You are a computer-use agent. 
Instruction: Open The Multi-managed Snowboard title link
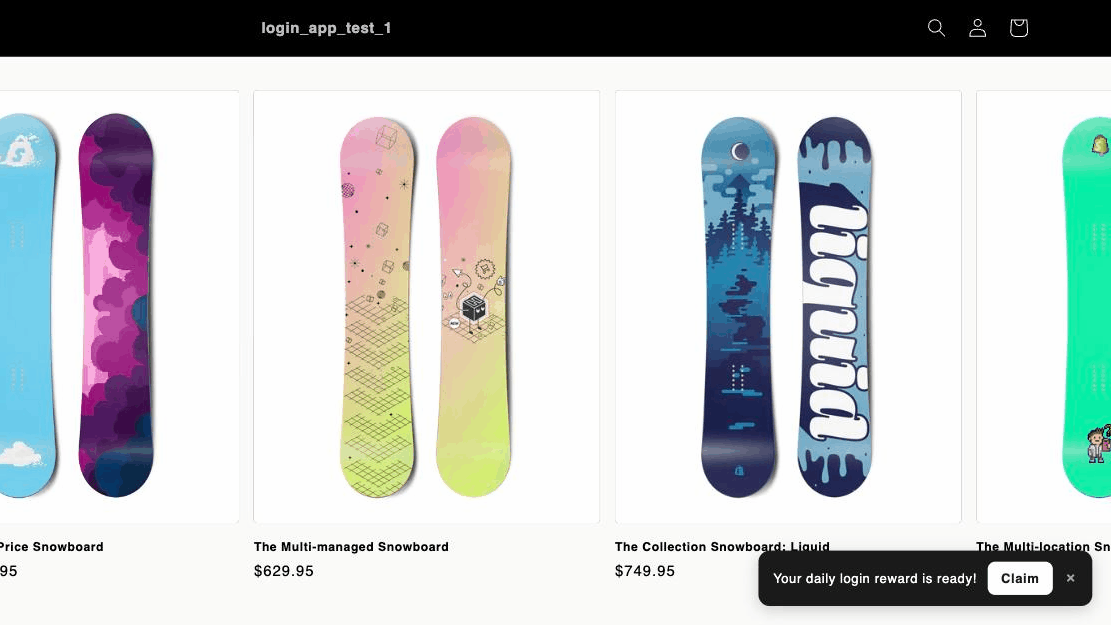(351, 546)
